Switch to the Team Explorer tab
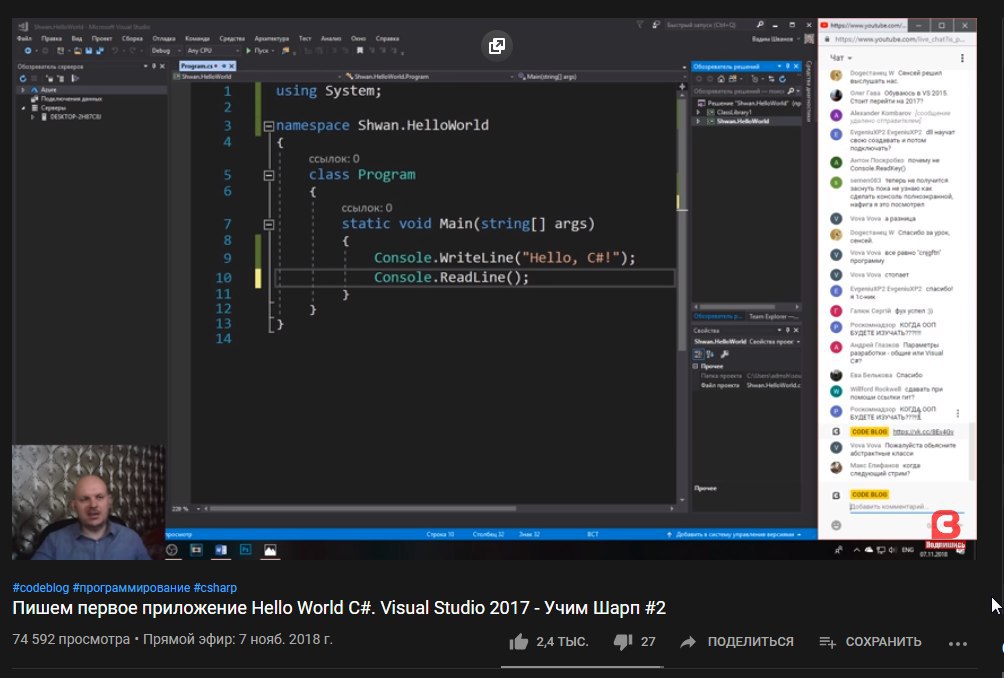This screenshot has width=1004, height=678. (x=773, y=316)
